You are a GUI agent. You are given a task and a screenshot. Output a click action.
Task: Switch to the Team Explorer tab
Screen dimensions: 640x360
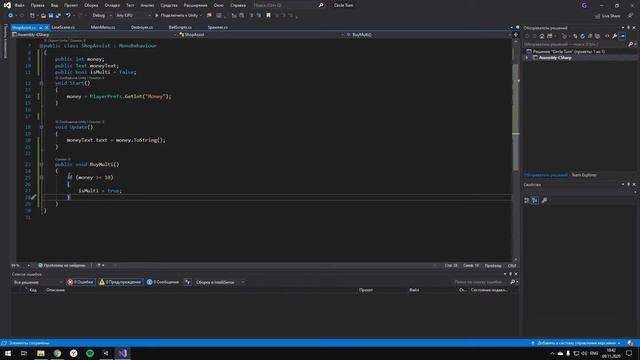584,175
